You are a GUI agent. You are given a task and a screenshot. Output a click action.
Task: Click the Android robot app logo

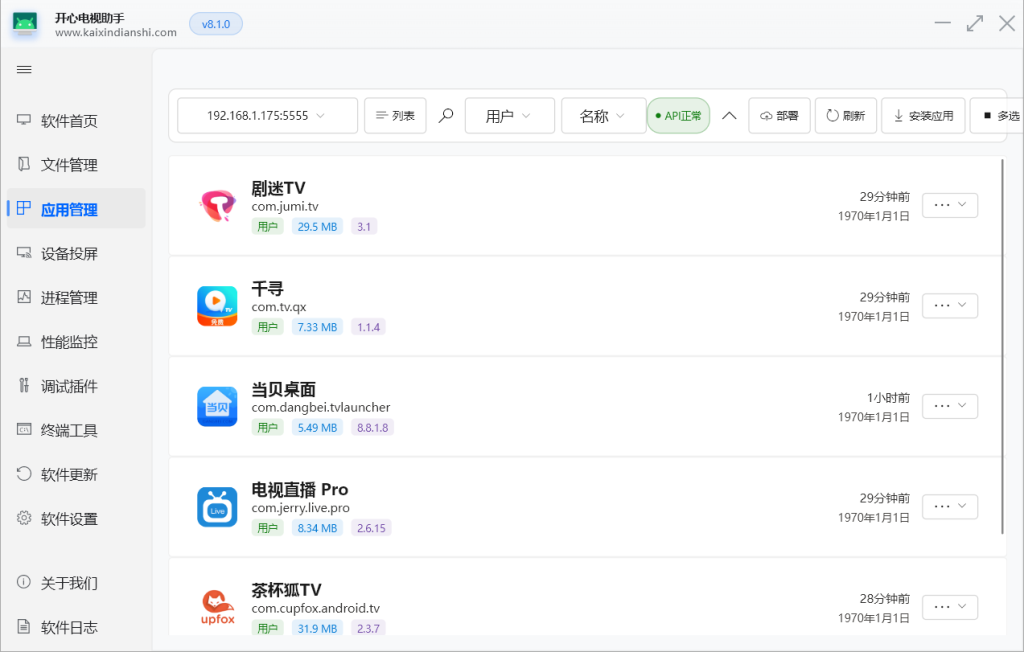(25, 24)
